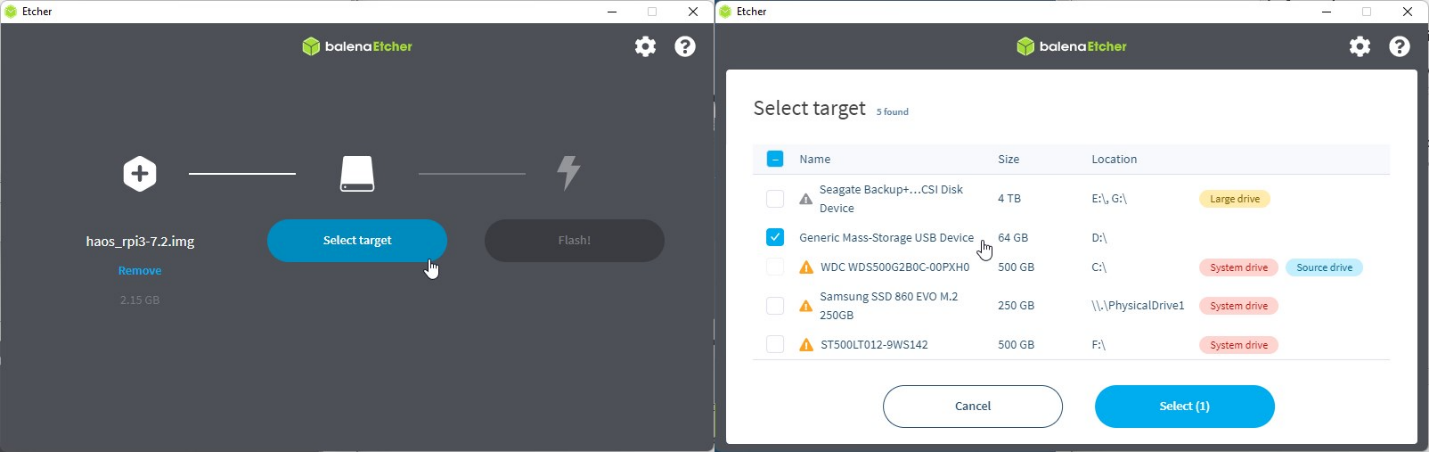This screenshot has height=452, width=1429.
Task: Click the WDC WDS500G2B0C-00PXH0 drive name
Action: pos(894,267)
